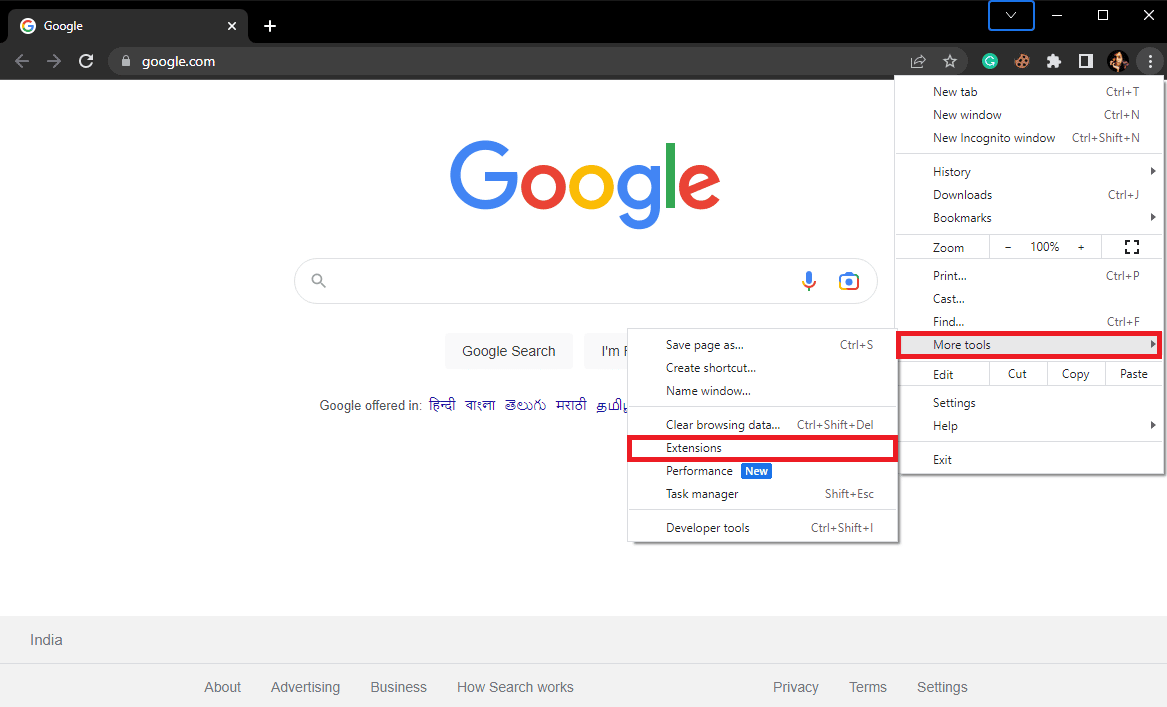Open the Privacy footer link
This screenshot has width=1167, height=707.
tap(796, 687)
